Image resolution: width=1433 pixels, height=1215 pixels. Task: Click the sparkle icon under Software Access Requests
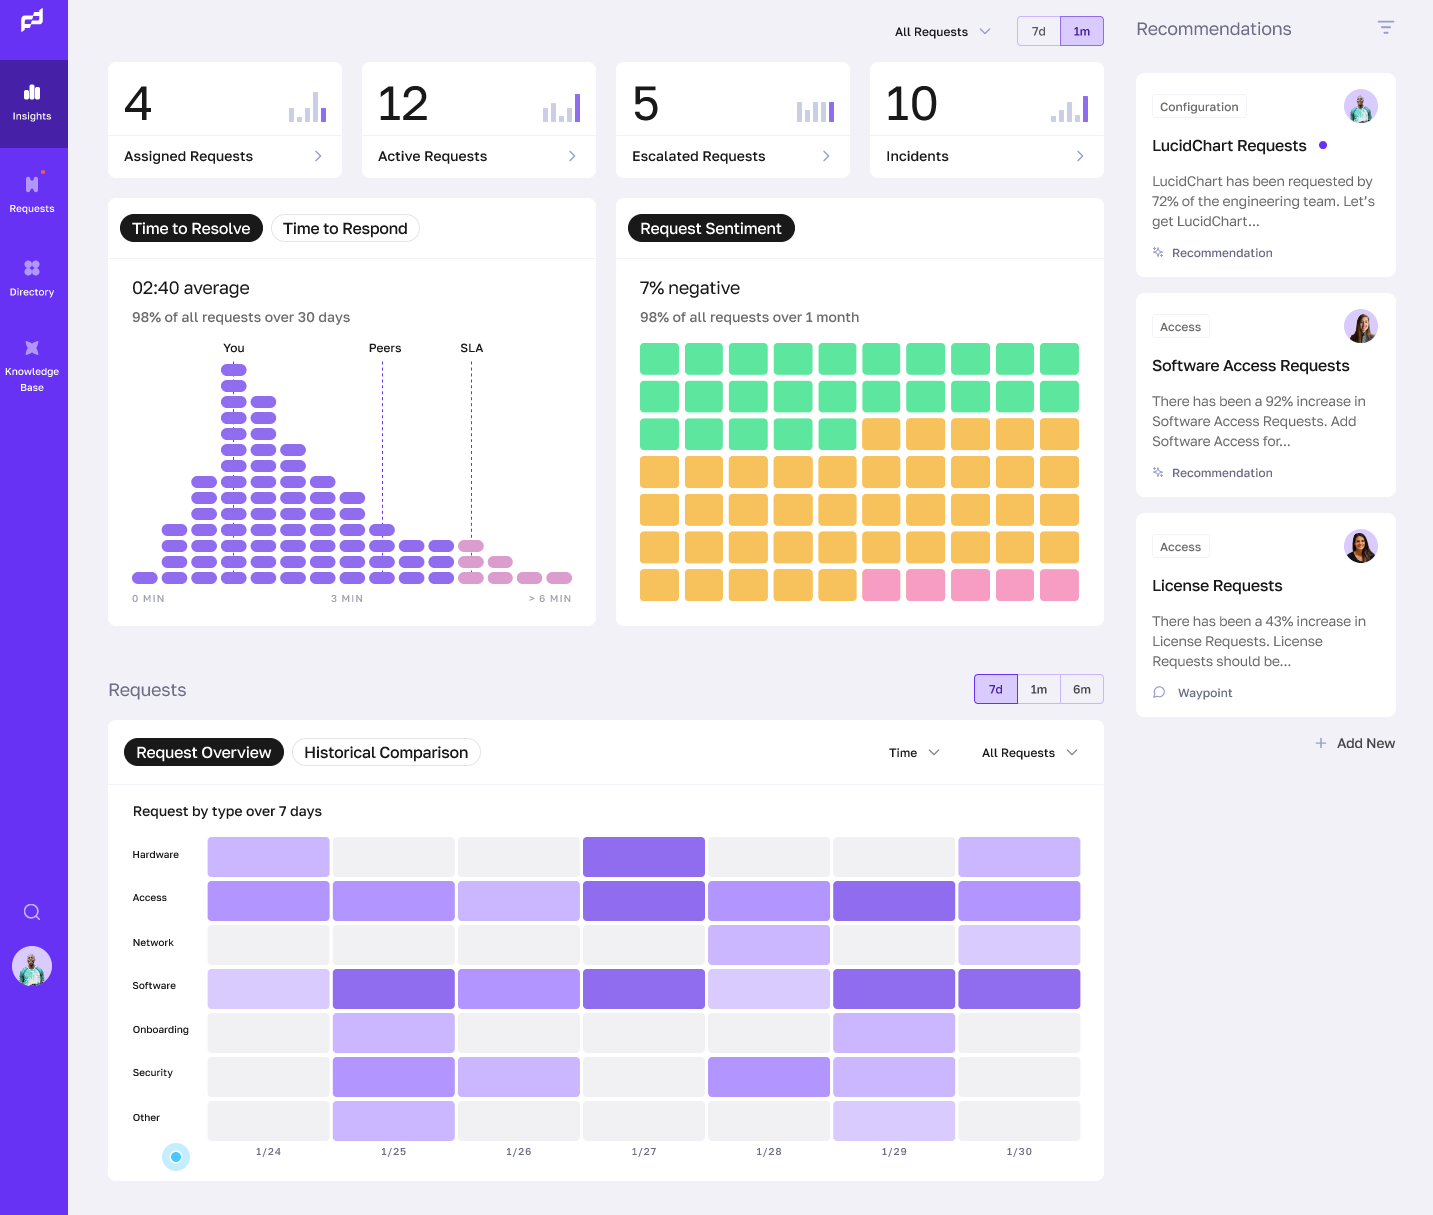click(1158, 473)
